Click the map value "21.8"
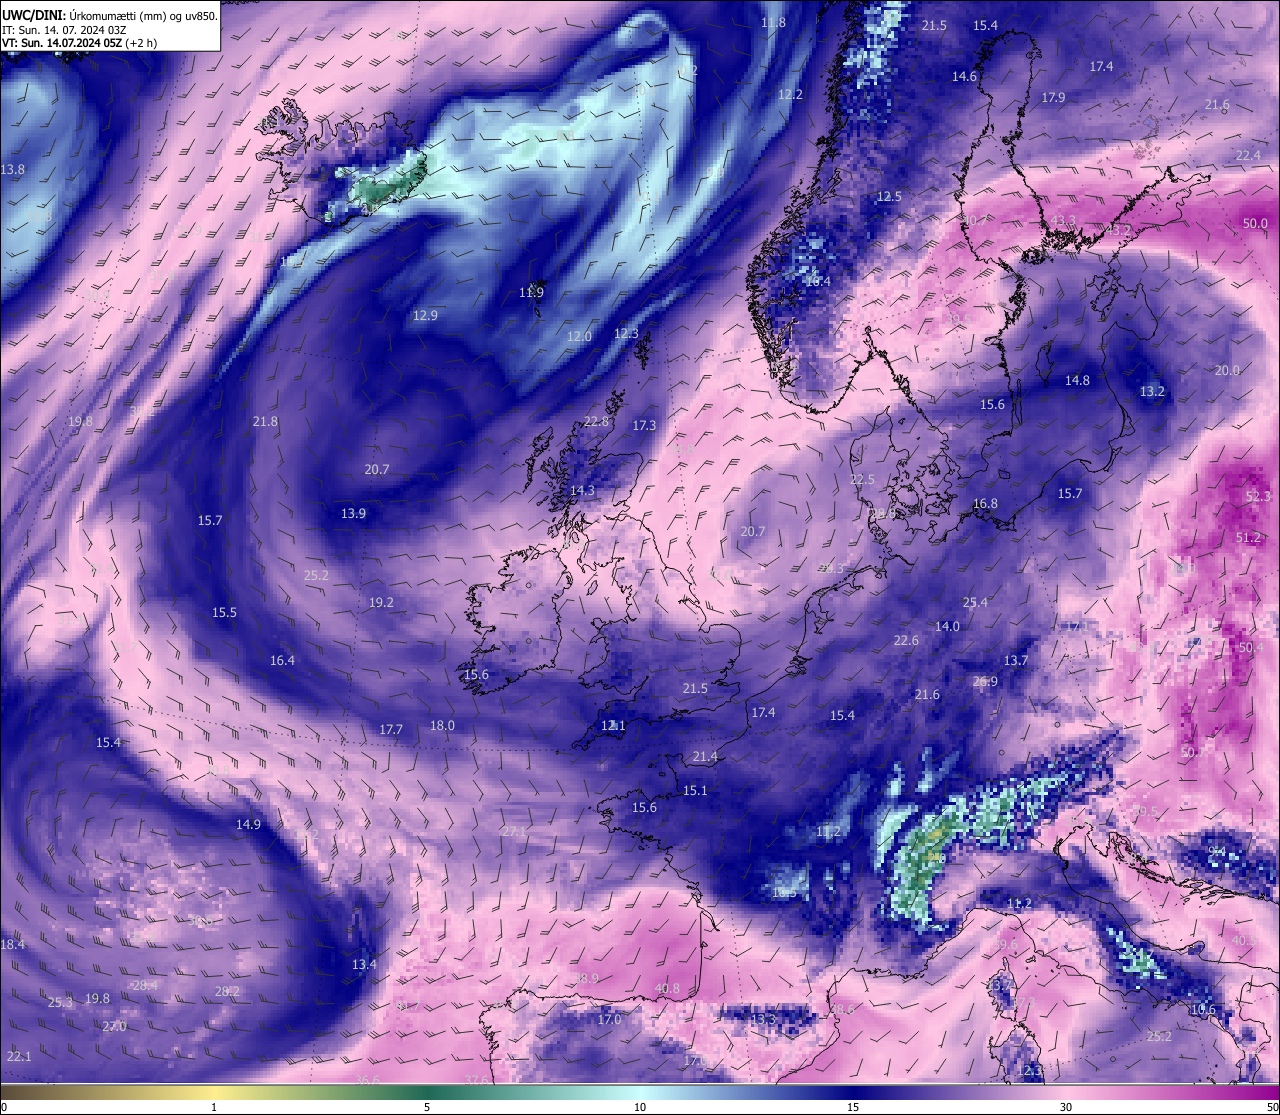 pyautogui.click(x=265, y=422)
